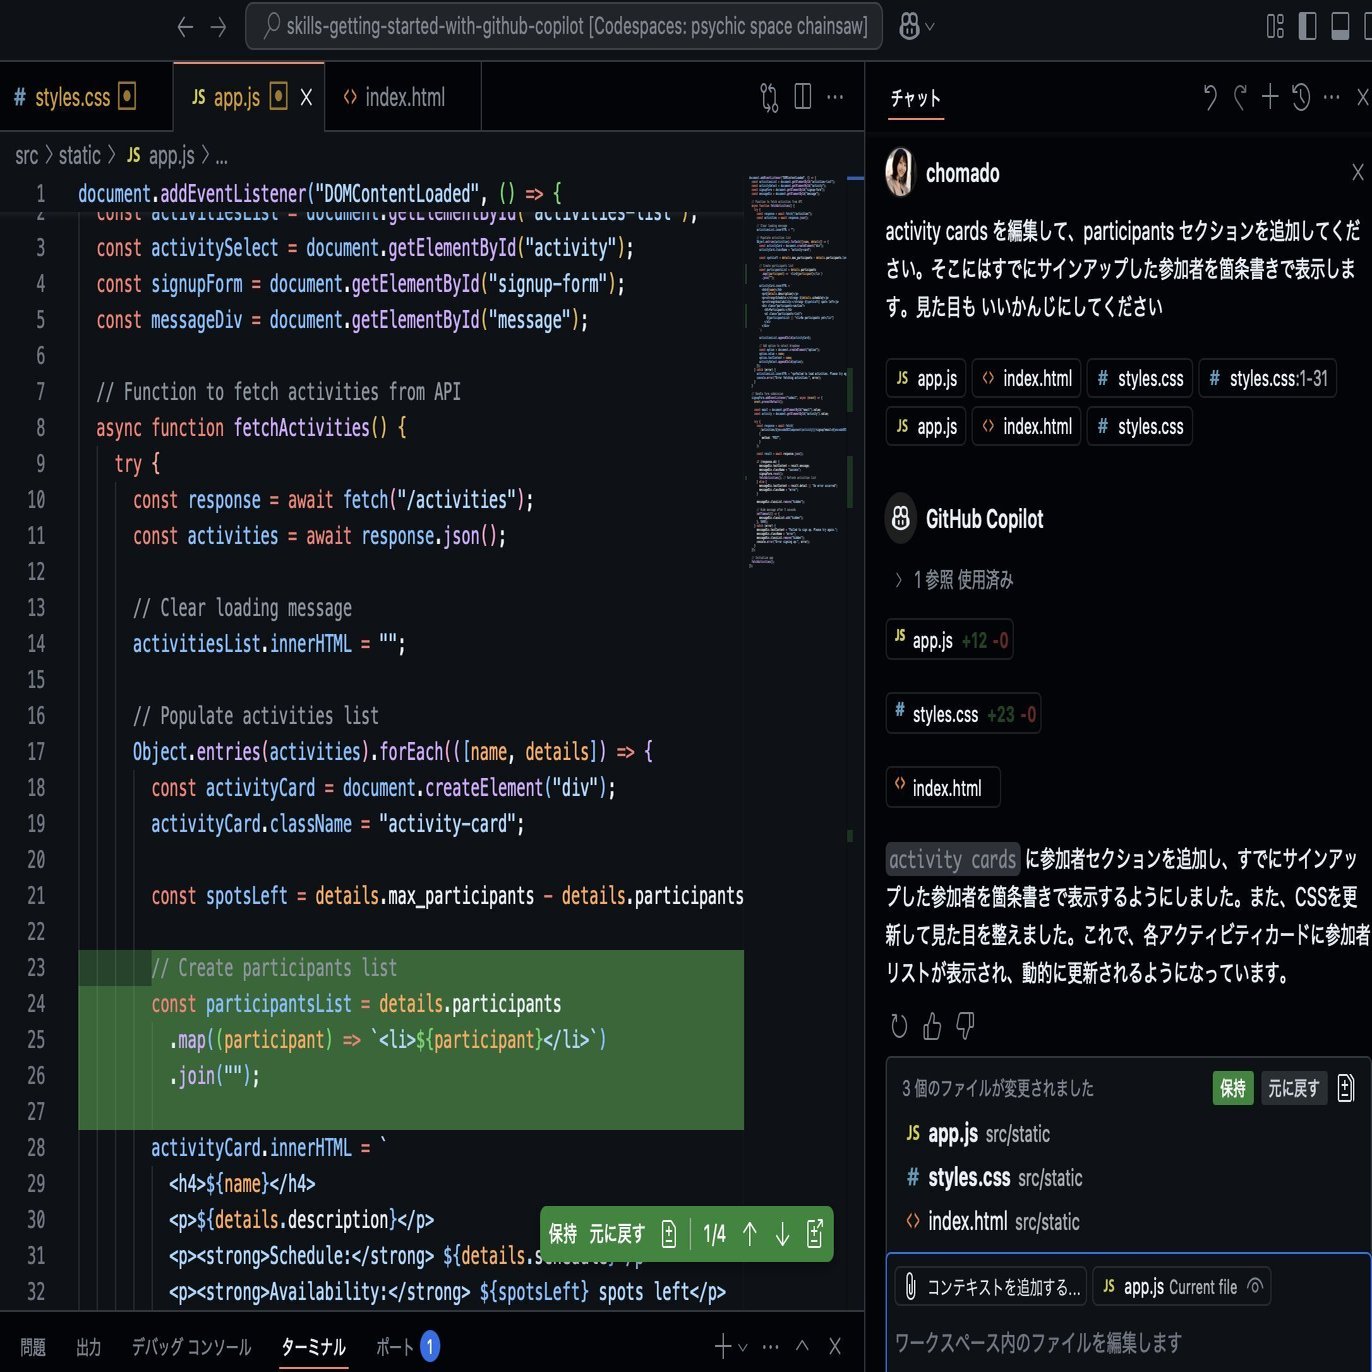
Task: Select the ターミナル panel tab
Action: (313, 1347)
